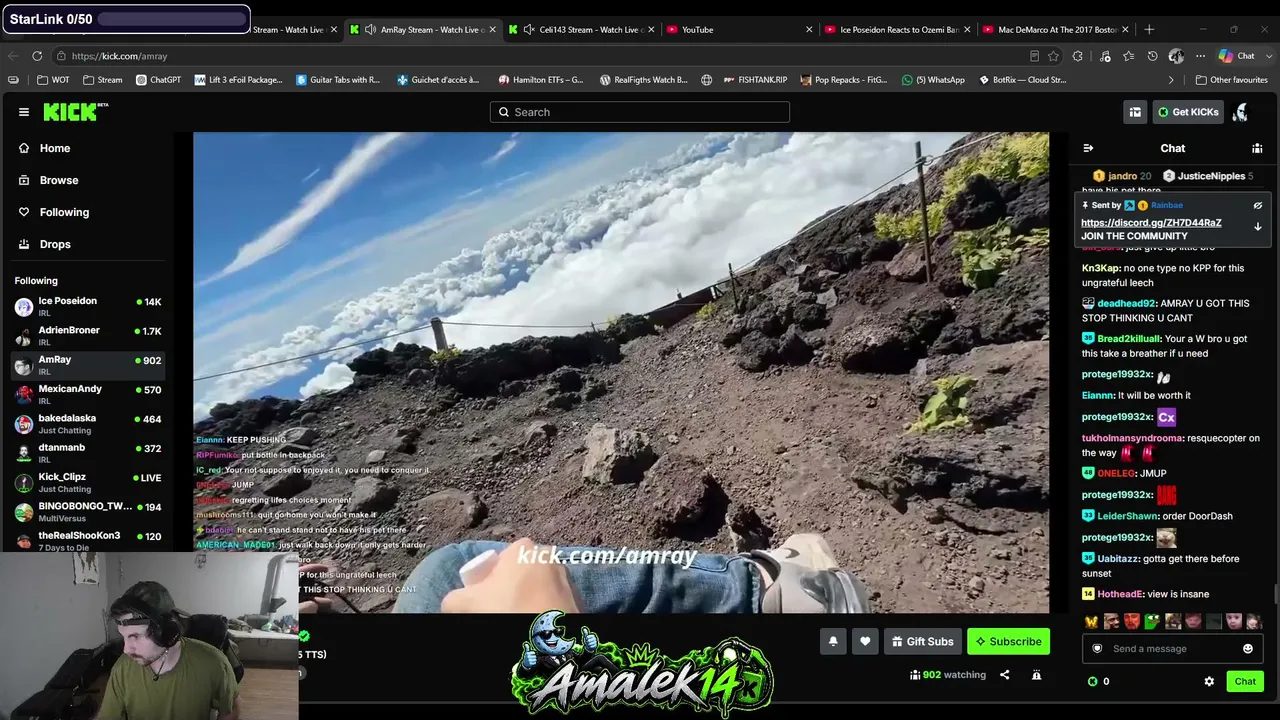Open the chat users list icon
The image size is (1280, 720).
pyautogui.click(x=1257, y=148)
